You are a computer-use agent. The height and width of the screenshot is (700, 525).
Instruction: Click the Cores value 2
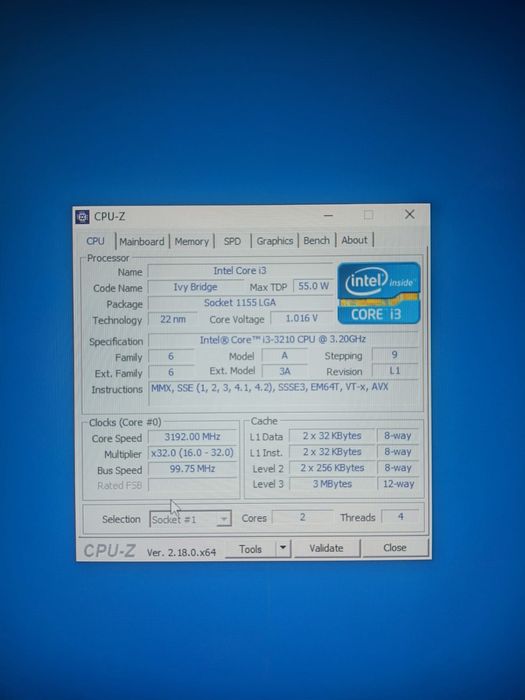point(302,517)
